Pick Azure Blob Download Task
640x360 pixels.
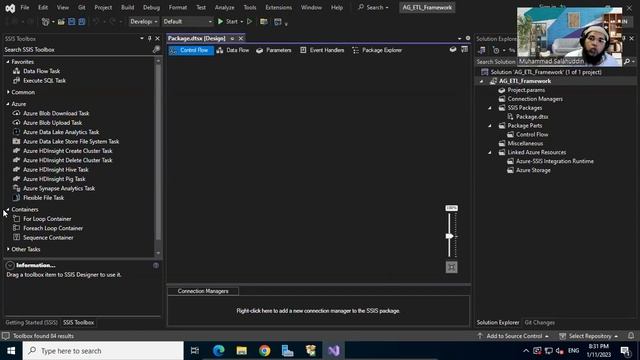click(56, 113)
